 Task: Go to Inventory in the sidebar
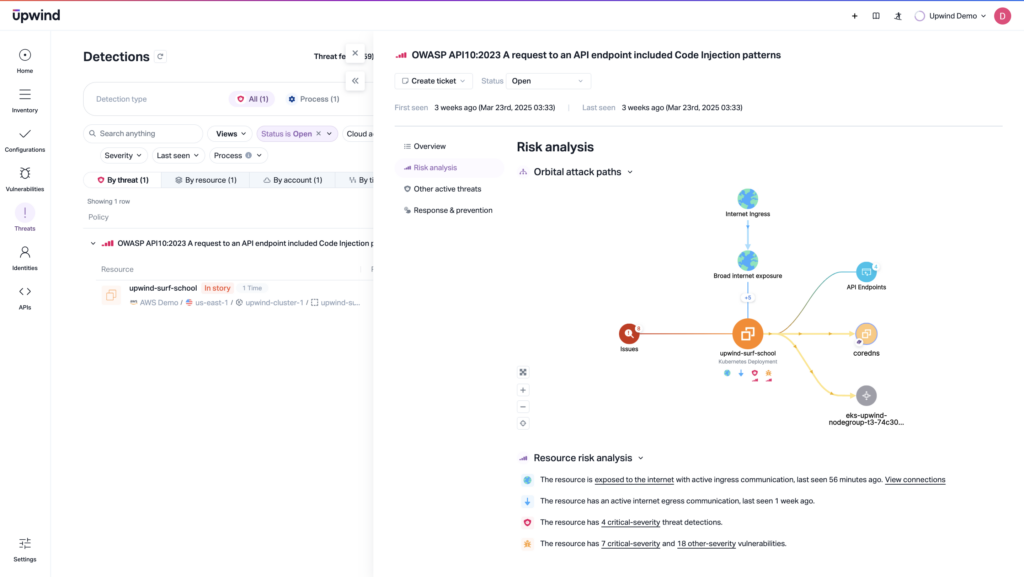[25, 99]
